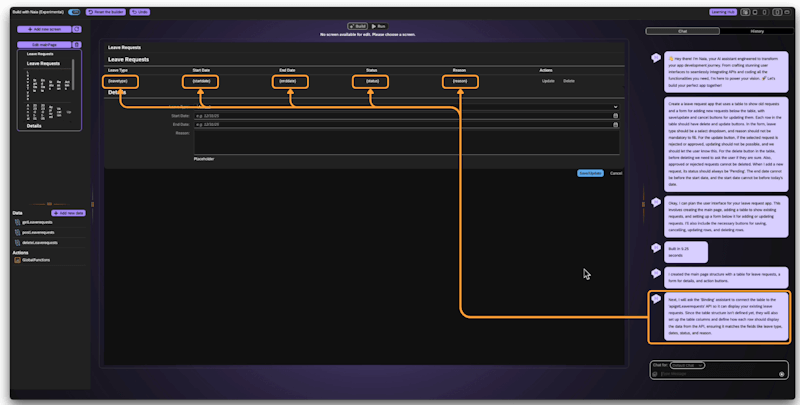Open the History tab
Screen dimensions: 800x405
[757, 31]
